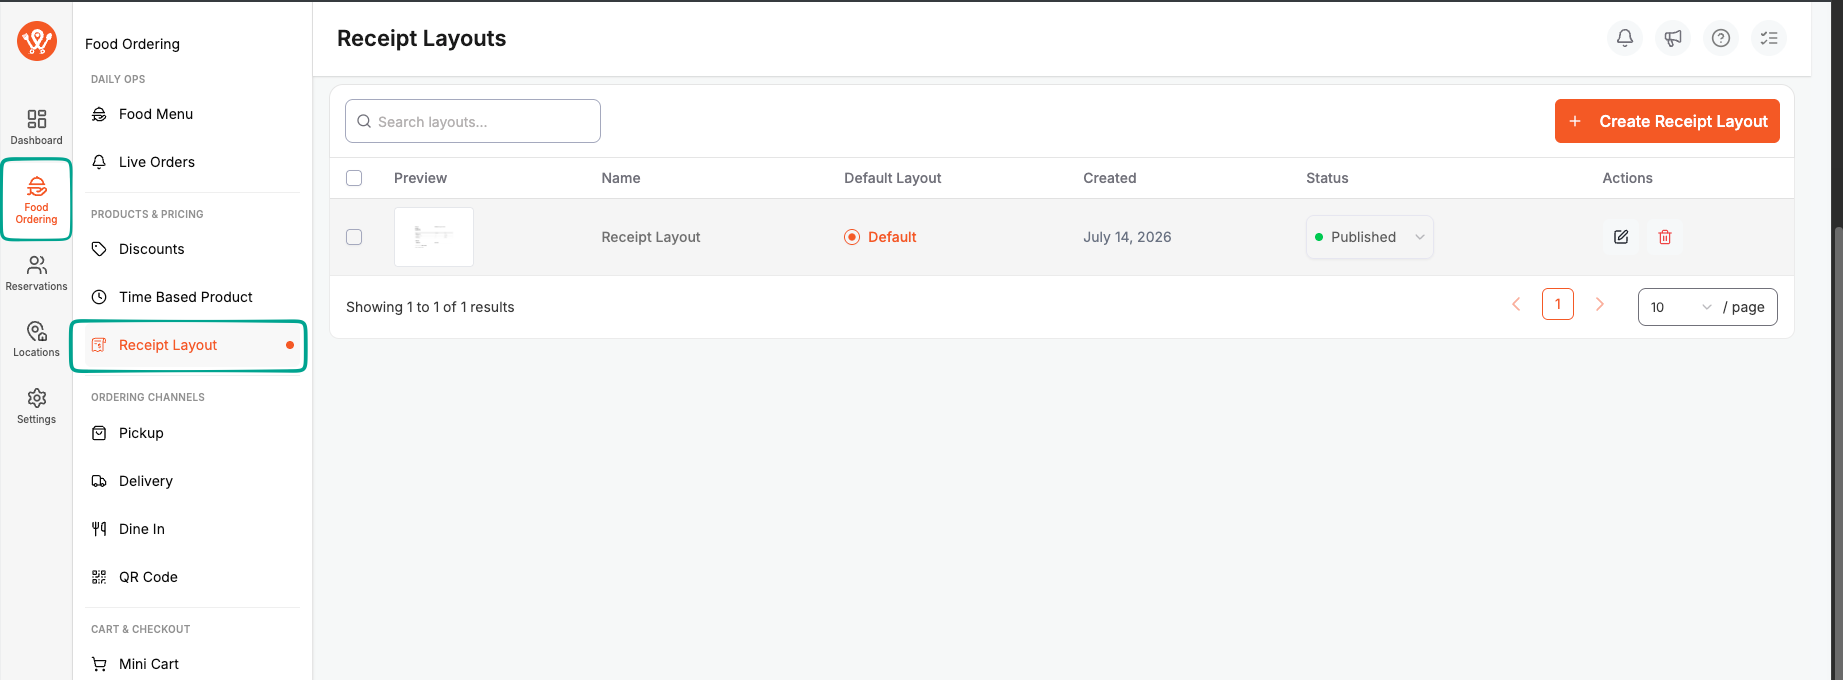Open Food Menu
1843x680 pixels.
[x=192, y=114]
